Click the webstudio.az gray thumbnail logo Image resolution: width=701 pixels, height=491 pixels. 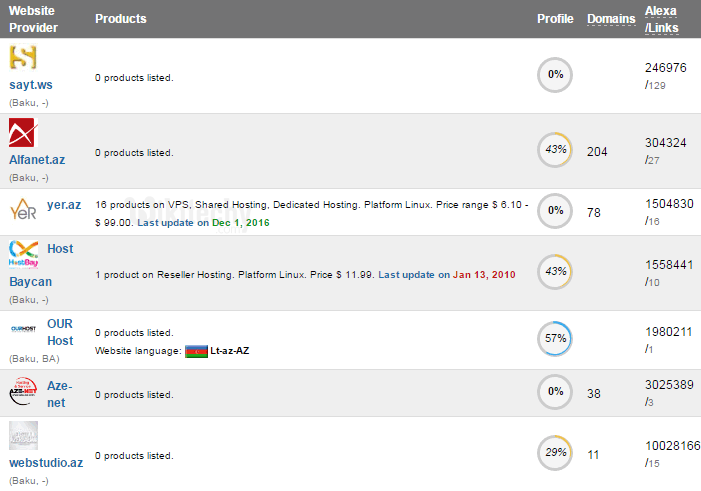(x=23, y=435)
